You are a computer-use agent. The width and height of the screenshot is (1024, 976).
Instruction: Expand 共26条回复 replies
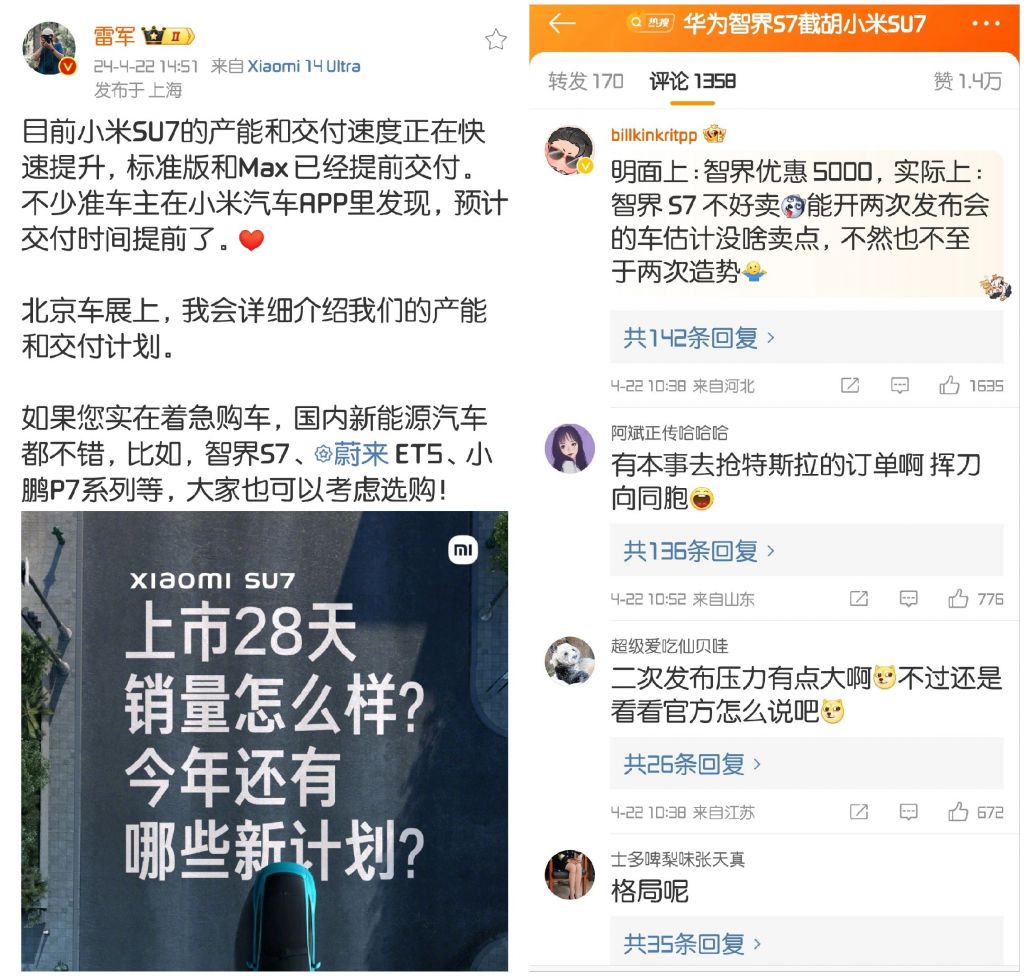[x=692, y=764]
